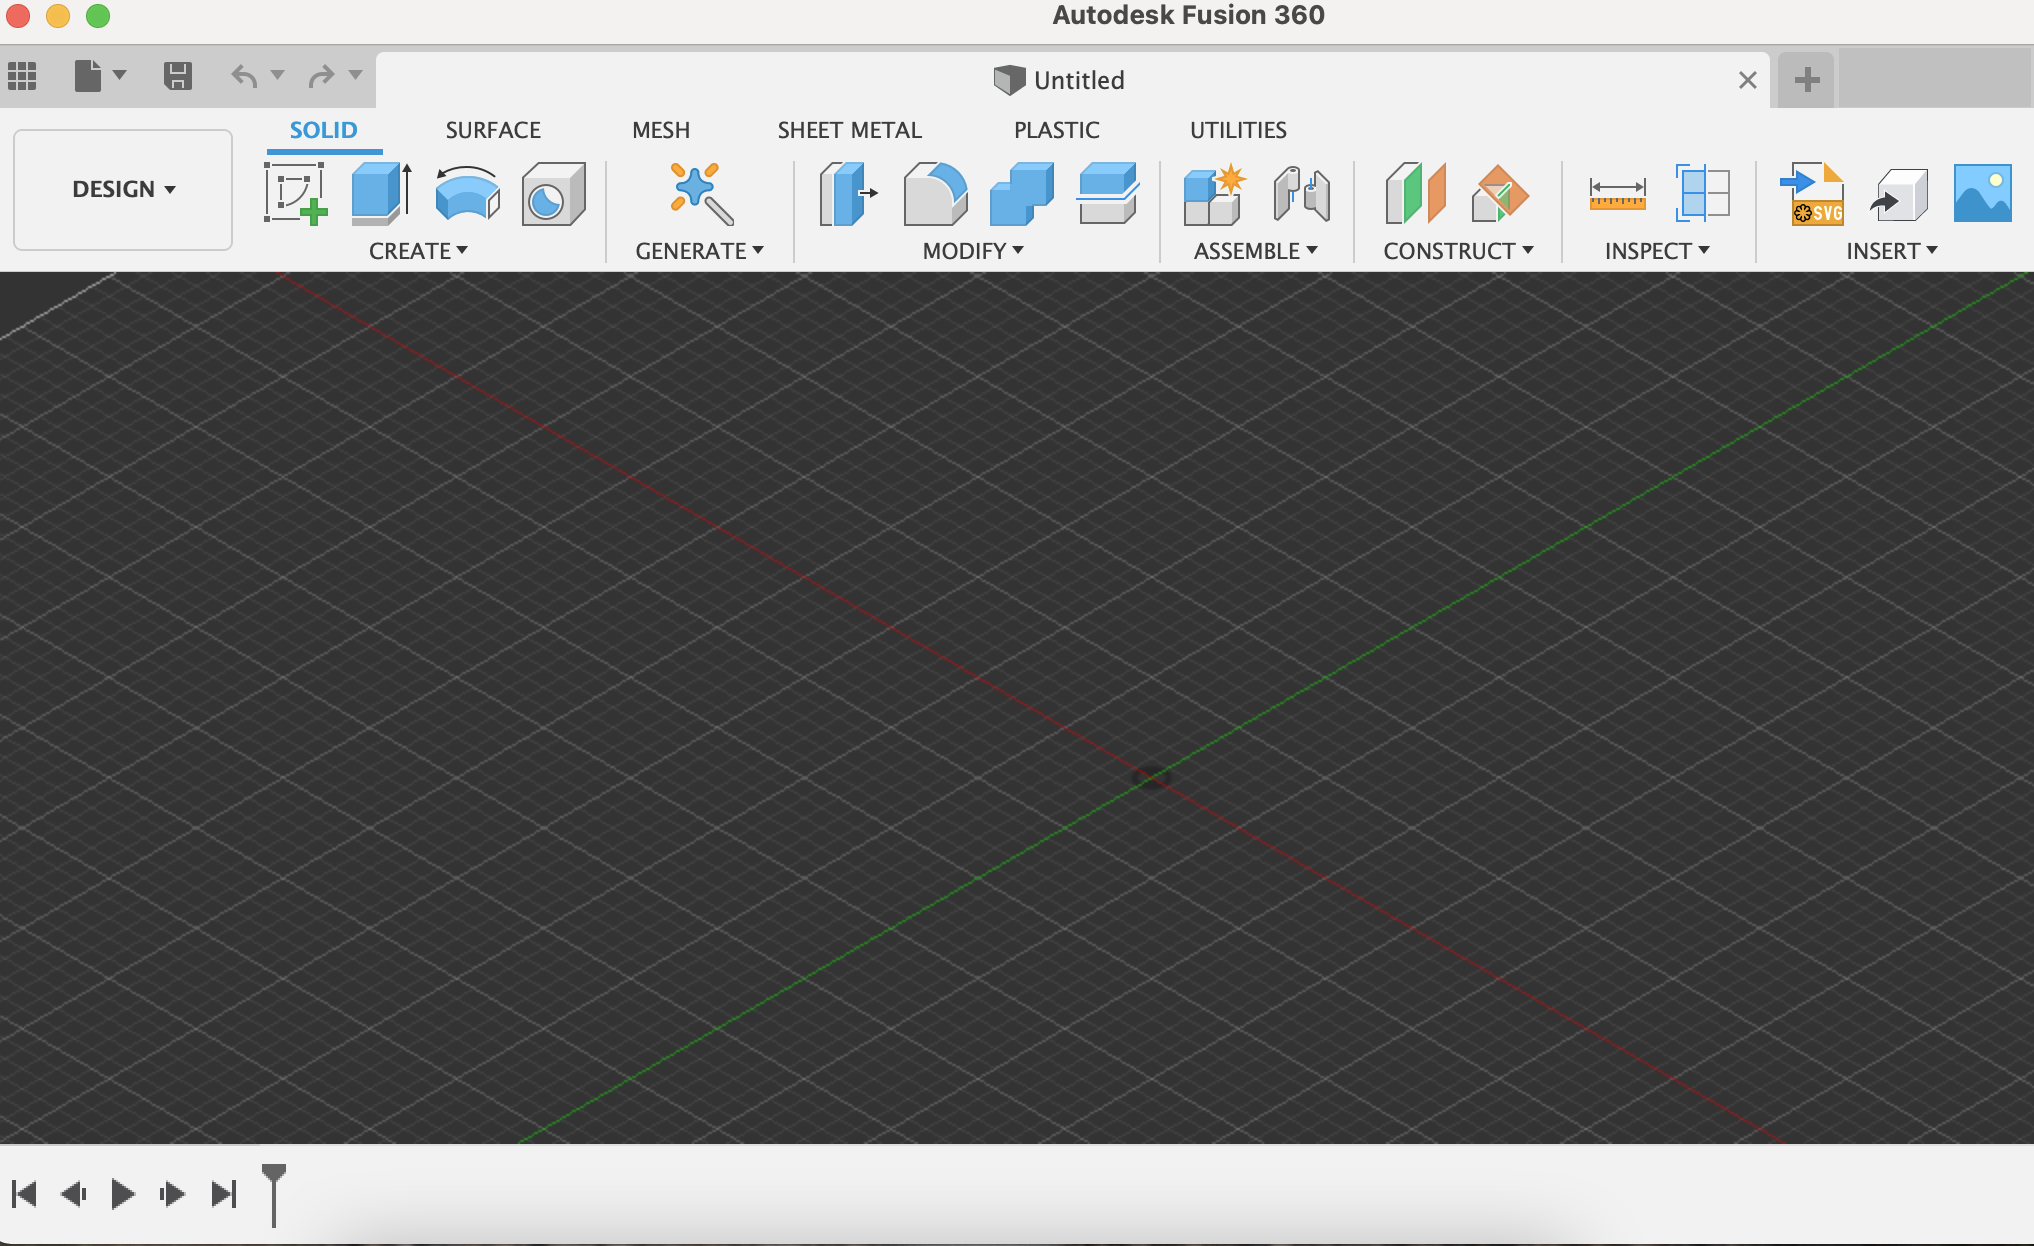Expand the CONSTRUCT dropdown menu
Screen dimensions: 2034x1246
point(1457,251)
